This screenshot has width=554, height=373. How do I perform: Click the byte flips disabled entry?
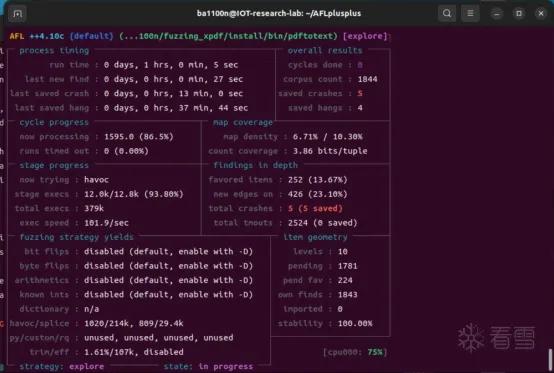(x=169, y=266)
